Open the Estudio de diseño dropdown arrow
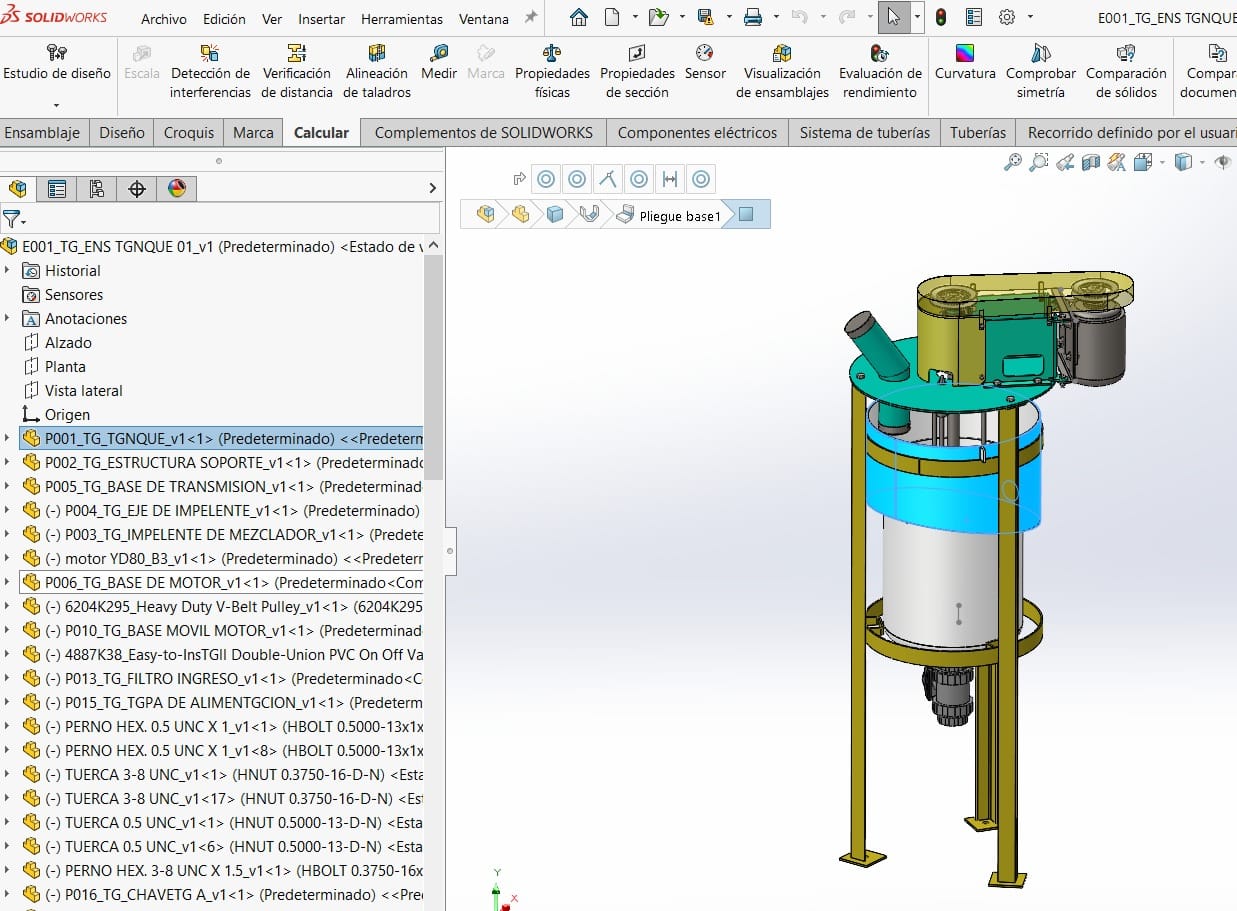 pos(56,105)
